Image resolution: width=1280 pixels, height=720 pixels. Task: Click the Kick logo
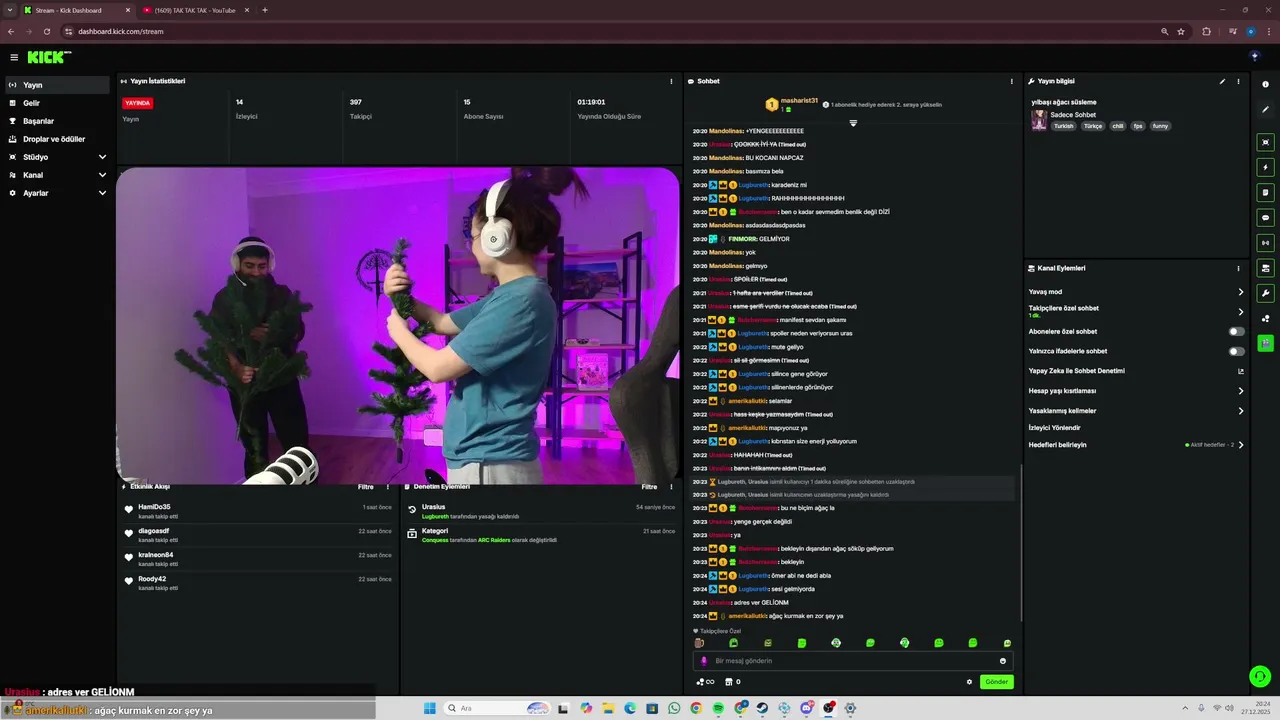point(49,57)
